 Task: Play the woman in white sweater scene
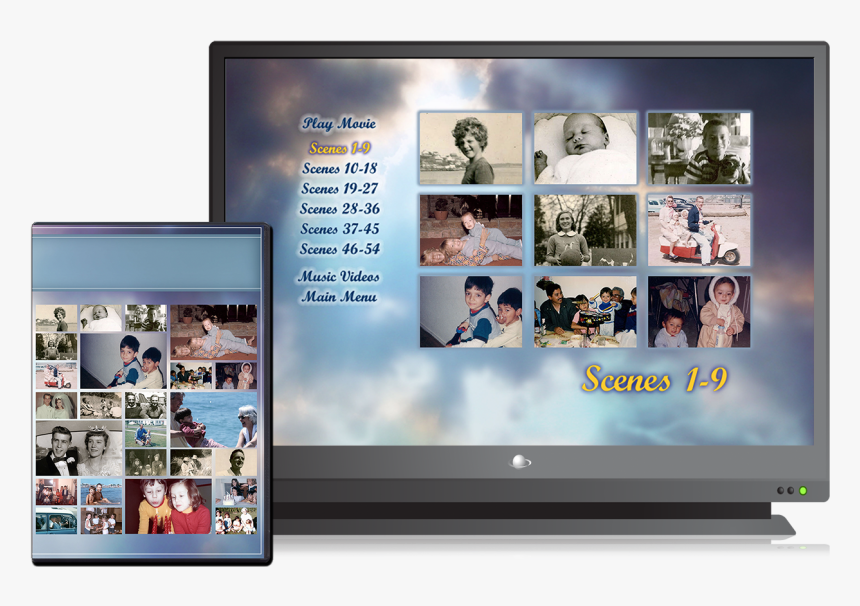586,227
